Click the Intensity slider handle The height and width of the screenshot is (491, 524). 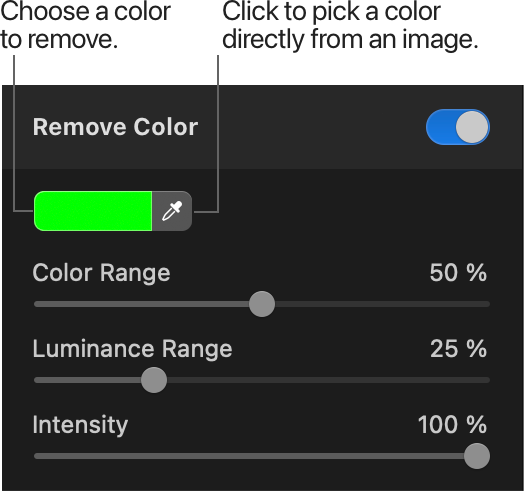click(x=477, y=456)
